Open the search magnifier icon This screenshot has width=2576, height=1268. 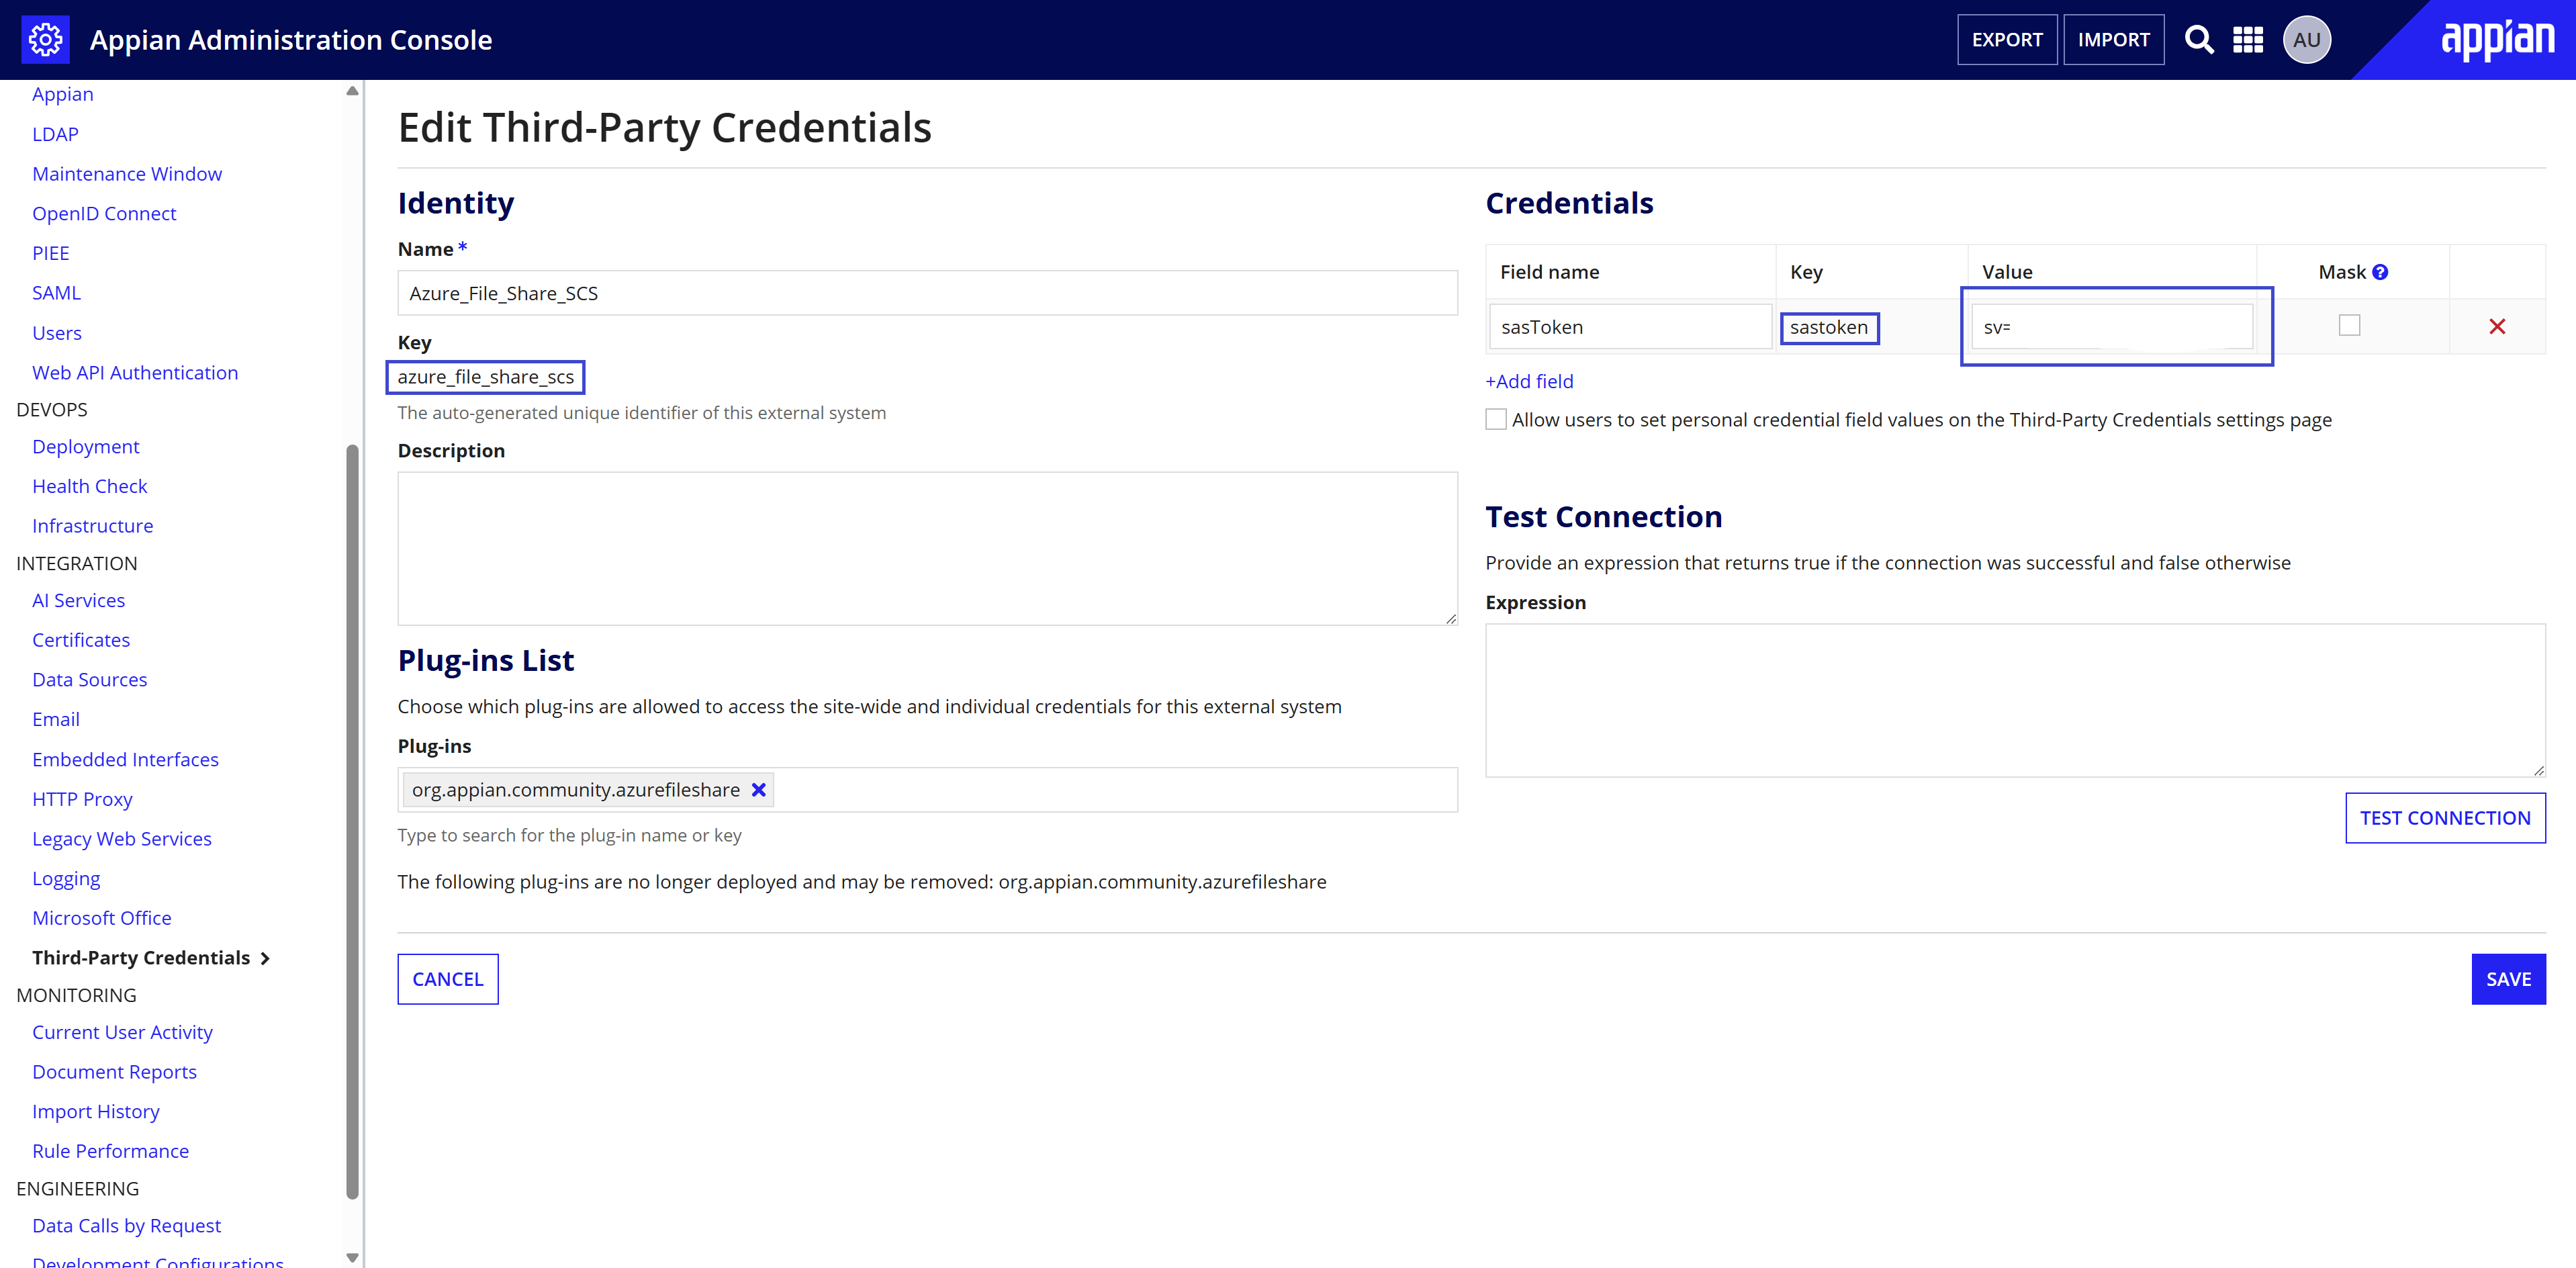click(x=2198, y=40)
